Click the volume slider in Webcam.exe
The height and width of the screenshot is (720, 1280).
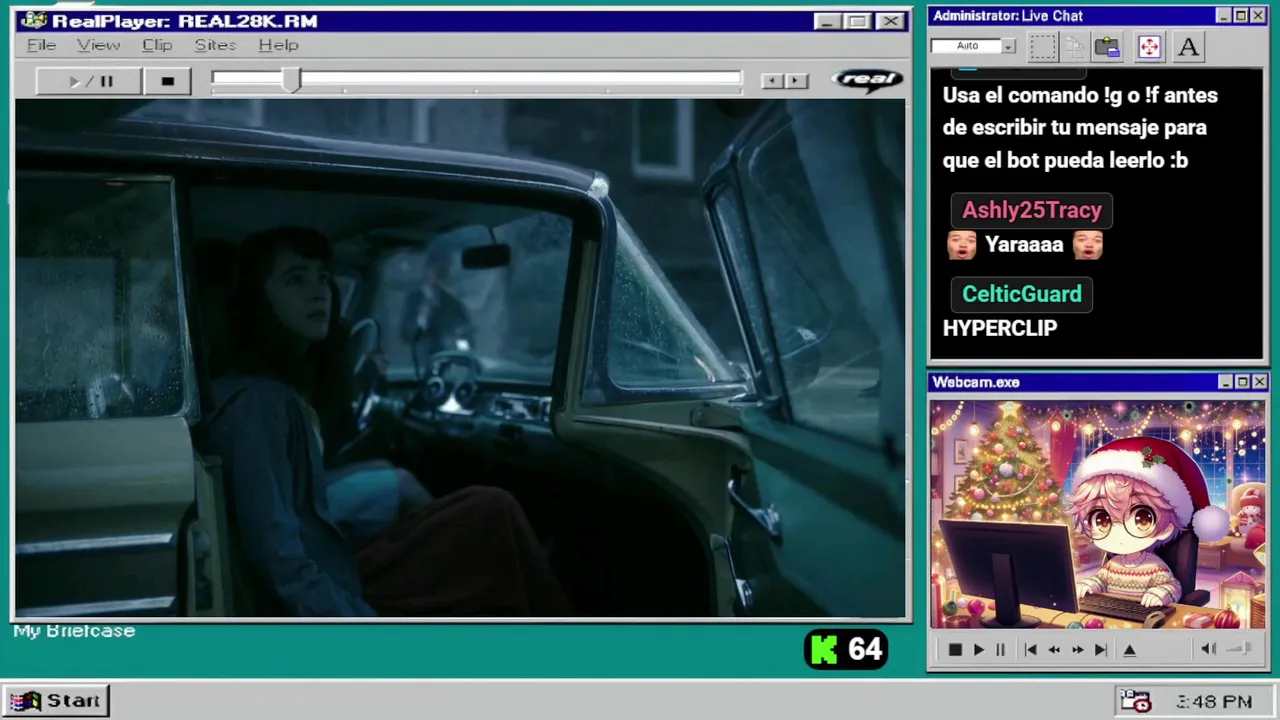point(1240,649)
